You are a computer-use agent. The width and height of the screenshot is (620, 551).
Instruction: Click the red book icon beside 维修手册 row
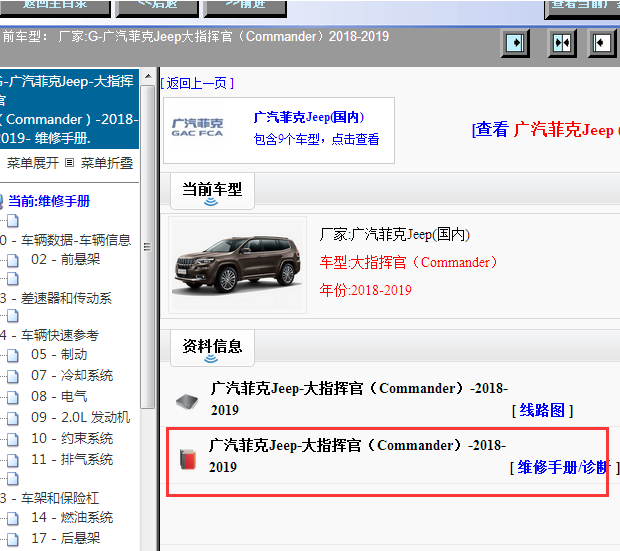188,459
